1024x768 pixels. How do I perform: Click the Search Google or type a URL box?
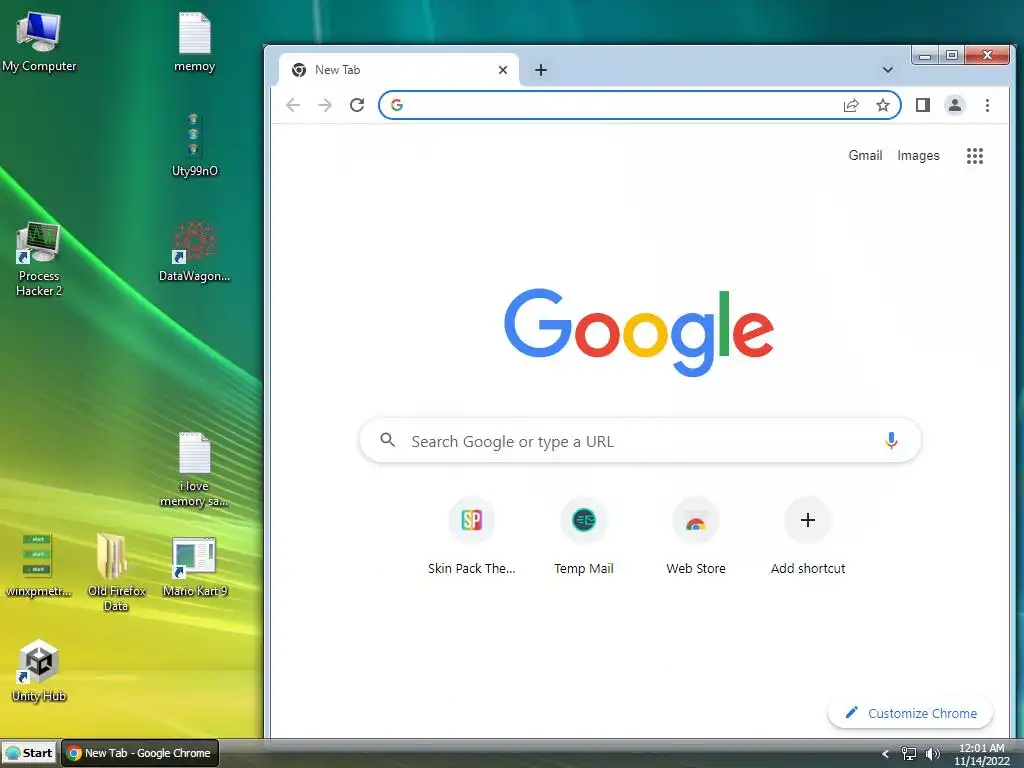pyautogui.click(x=640, y=441)
